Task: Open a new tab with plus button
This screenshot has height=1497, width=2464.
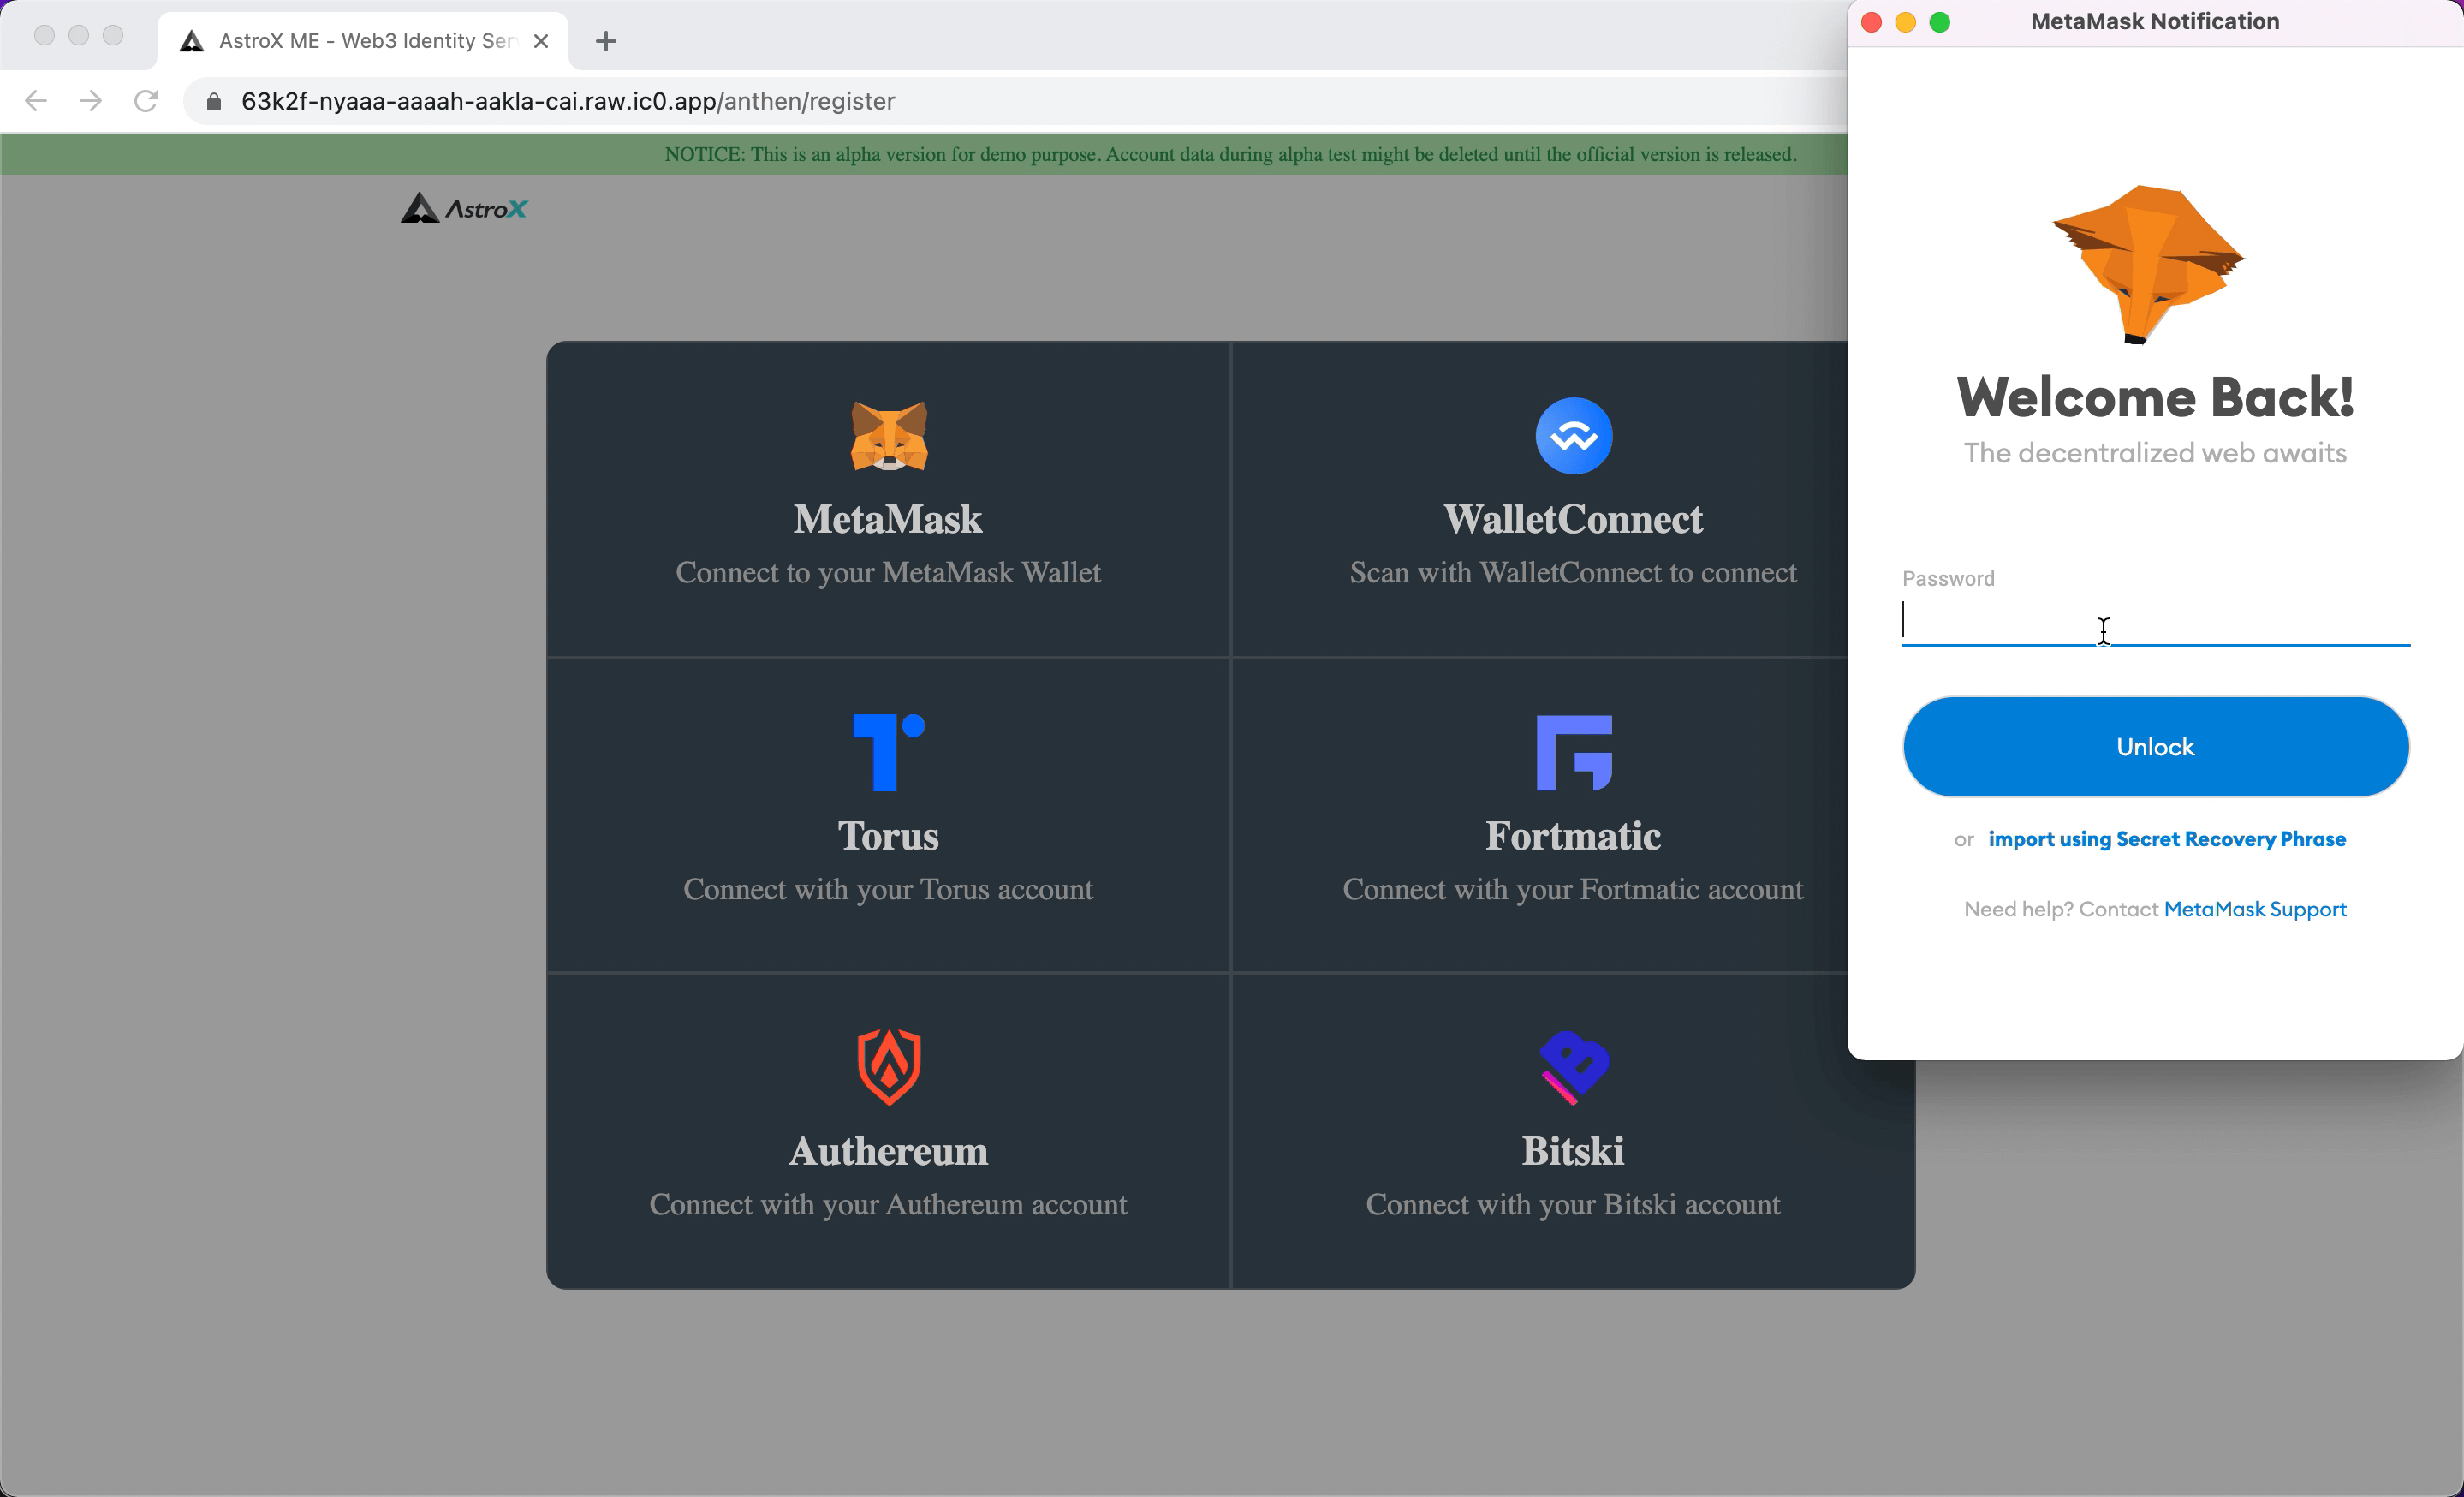Action: (605, 41)
